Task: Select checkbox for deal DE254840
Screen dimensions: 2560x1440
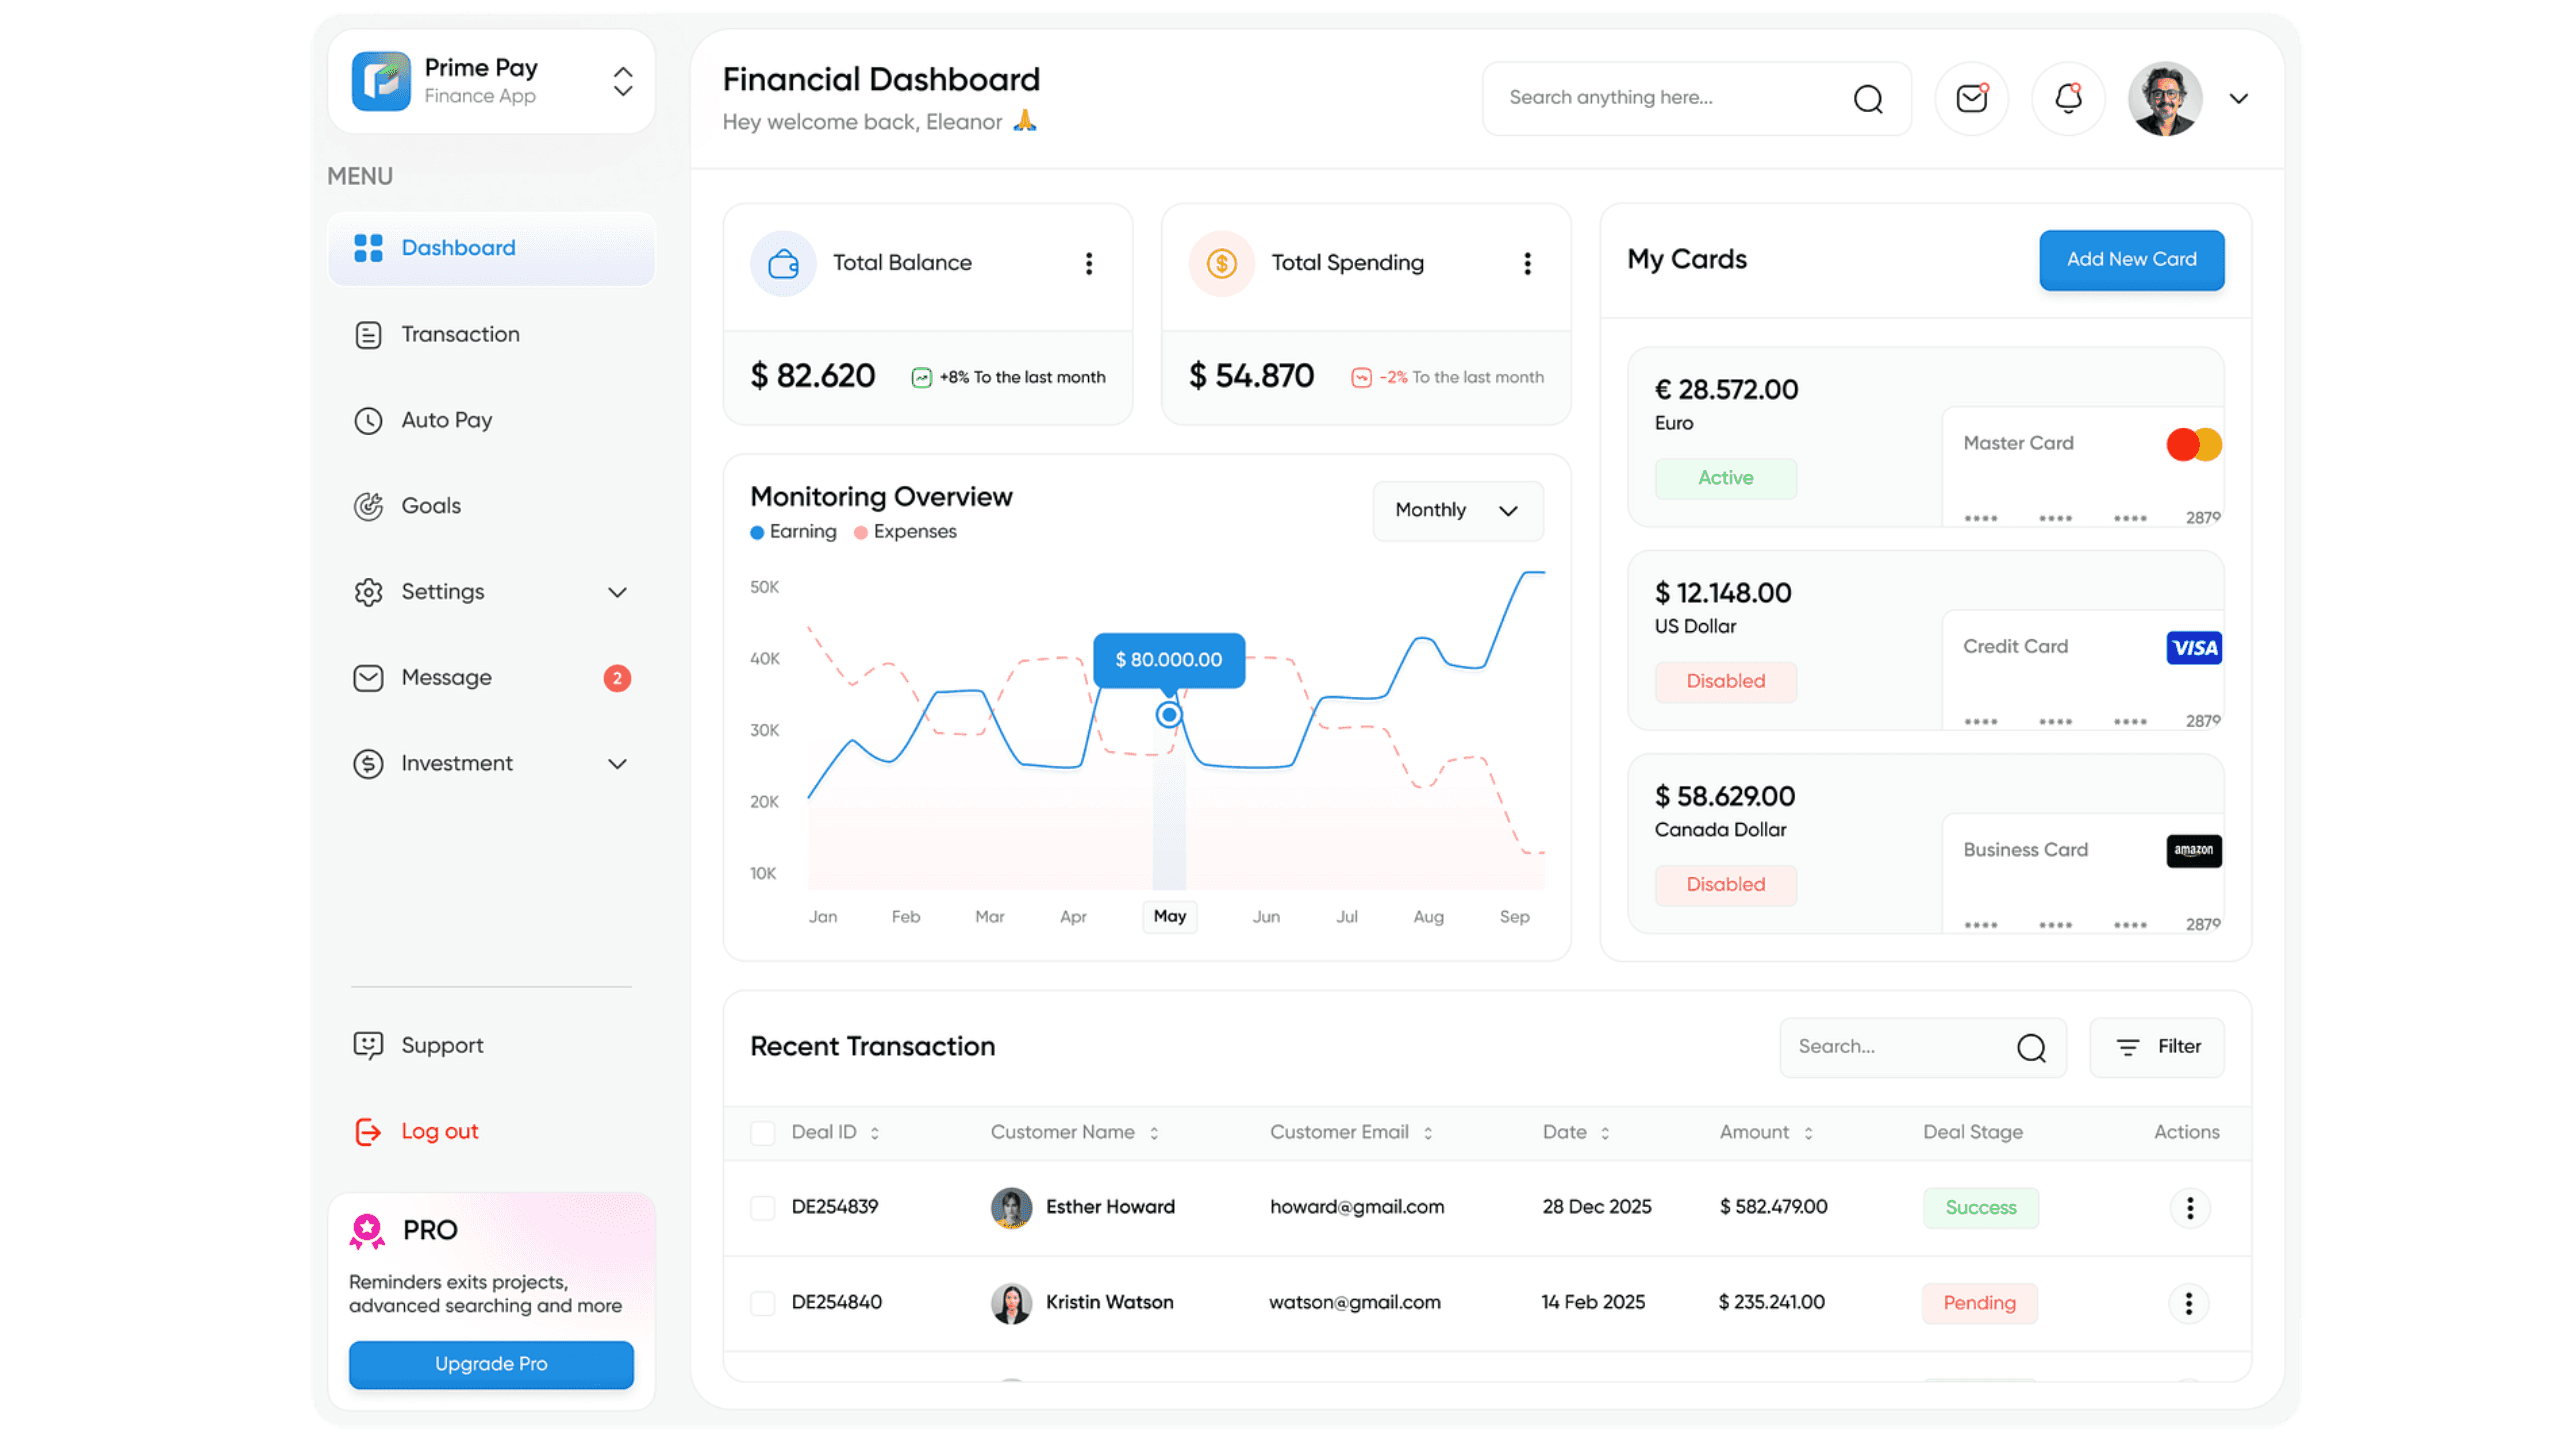Action: click(x=763, y=1303)
